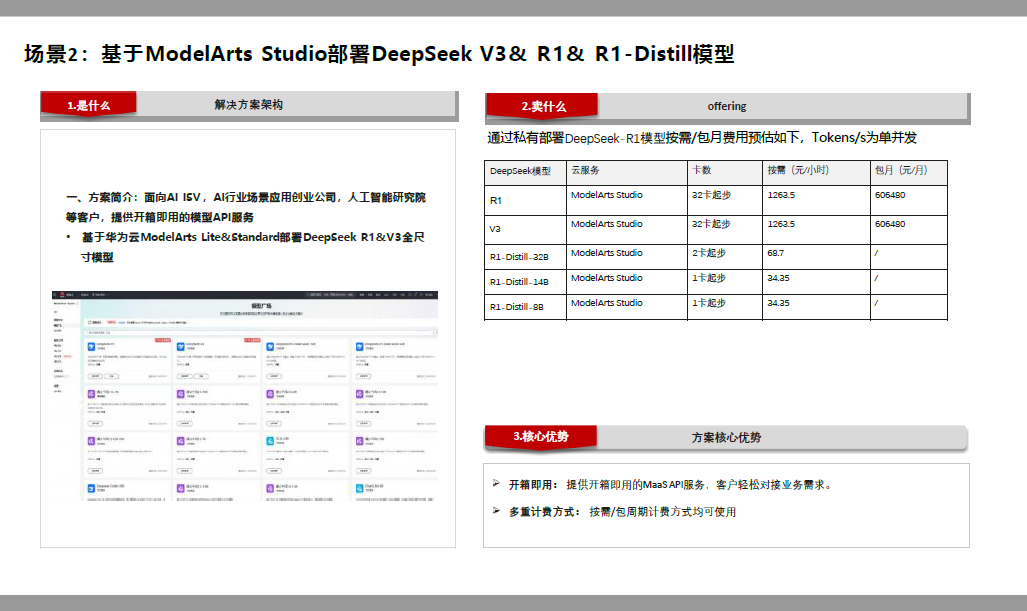Select the red '3.核心优势' section tab
Viewport: 1027px width, 611px height.
[x=540, y=437]
